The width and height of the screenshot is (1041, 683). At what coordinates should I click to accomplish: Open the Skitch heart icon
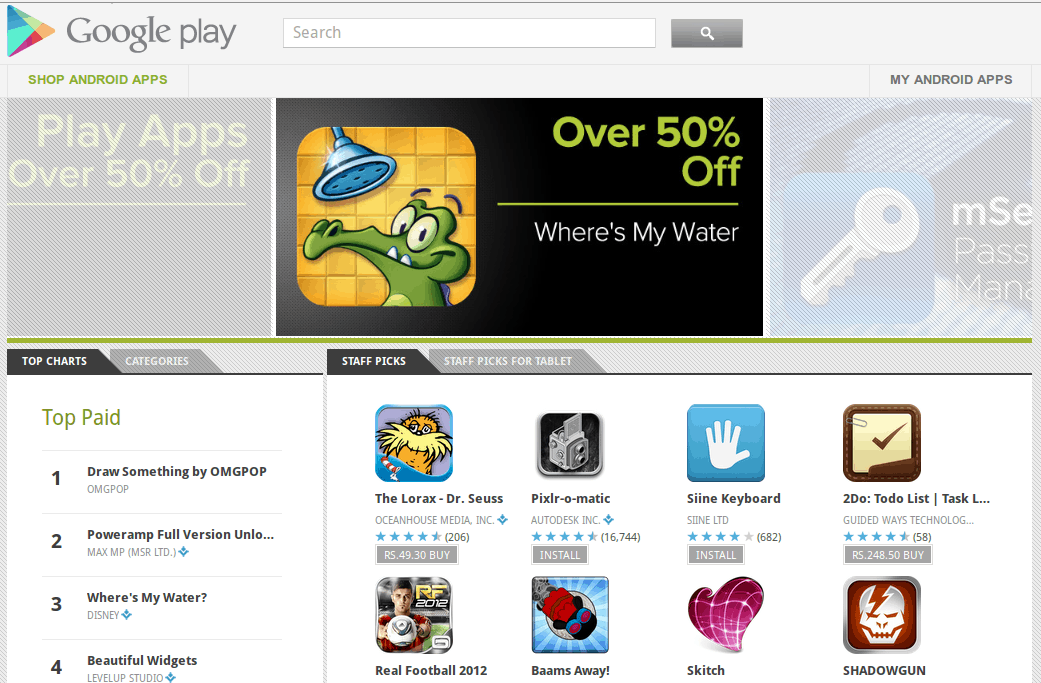[x=726, y=615]
